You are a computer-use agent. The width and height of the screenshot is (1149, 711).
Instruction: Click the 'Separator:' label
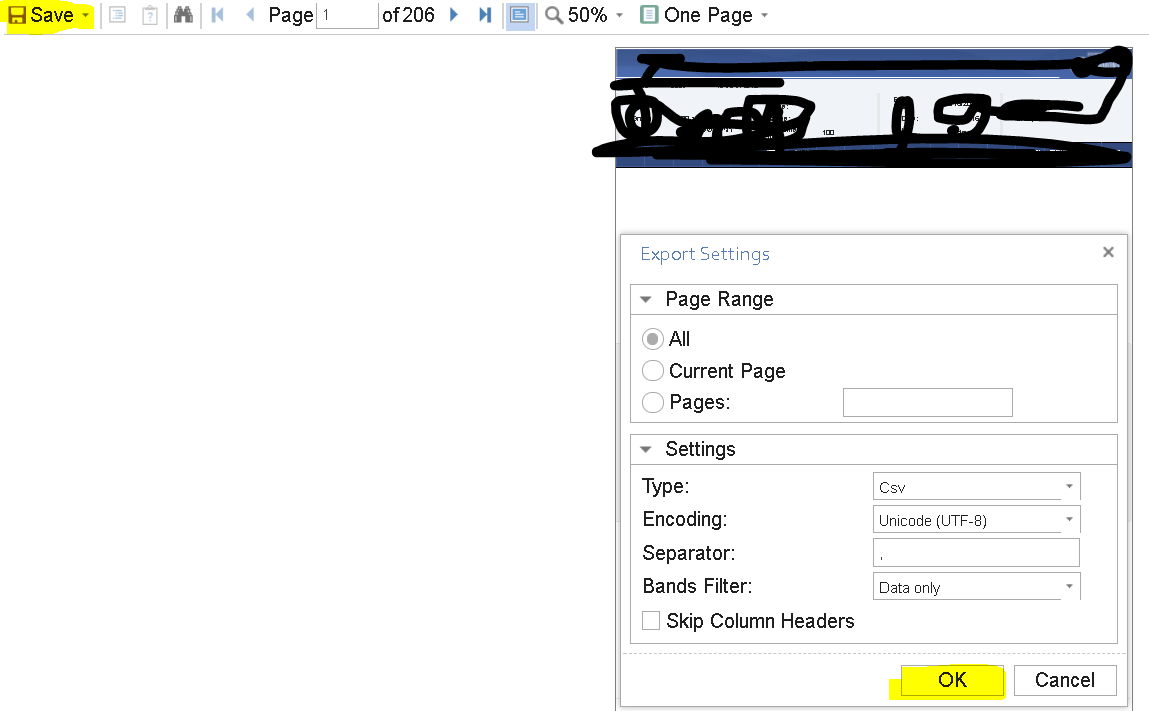click(688, 553)
